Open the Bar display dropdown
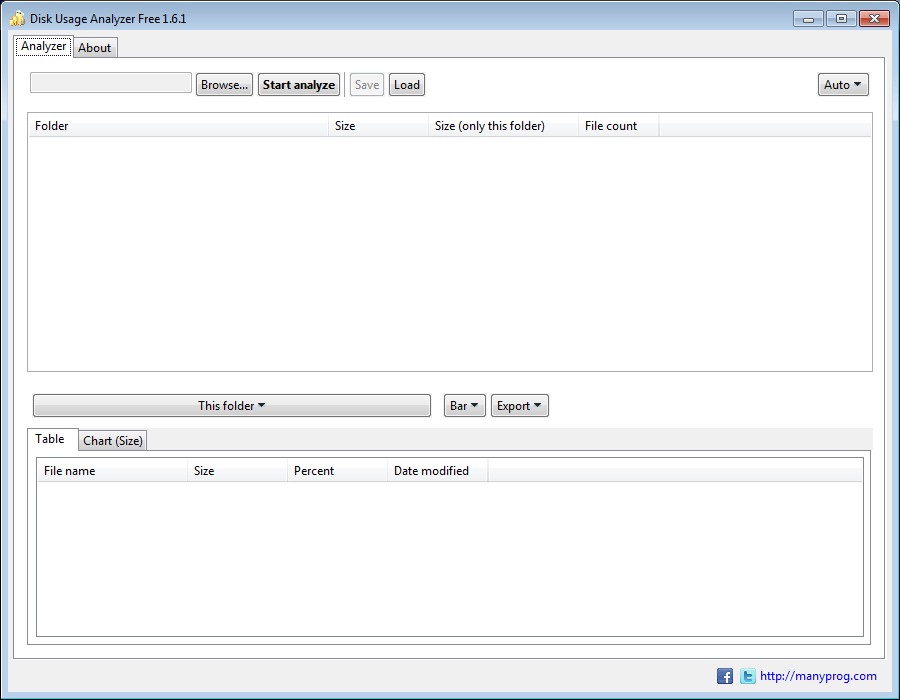This screenshot has width=900, height=700. (464, 405)
